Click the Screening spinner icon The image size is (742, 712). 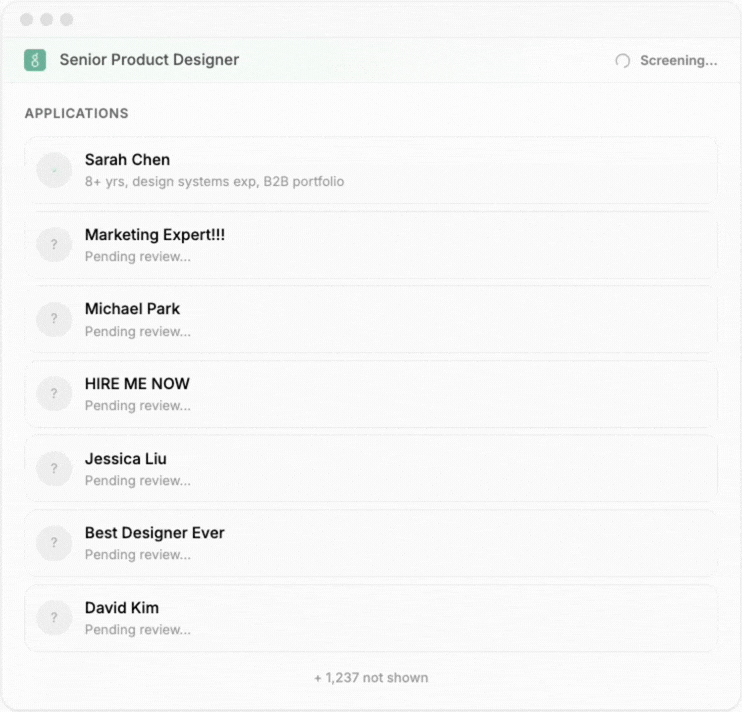click(622, 61)
